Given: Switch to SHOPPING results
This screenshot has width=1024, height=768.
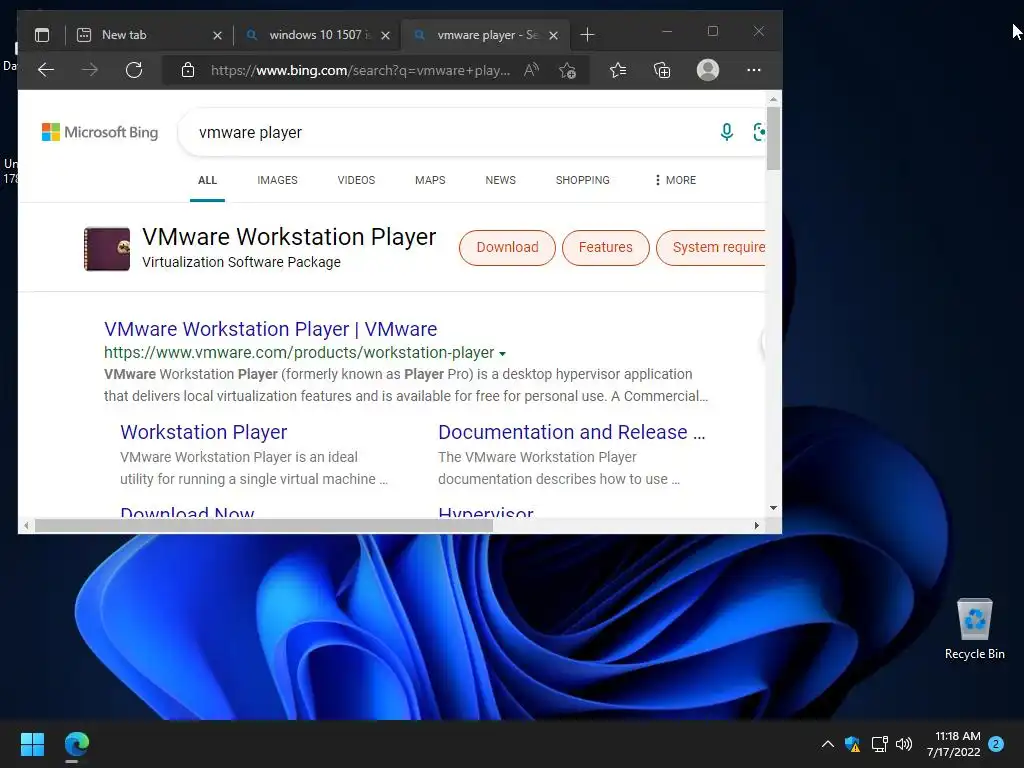Looking at the screenshot, I should coord(583,180).
